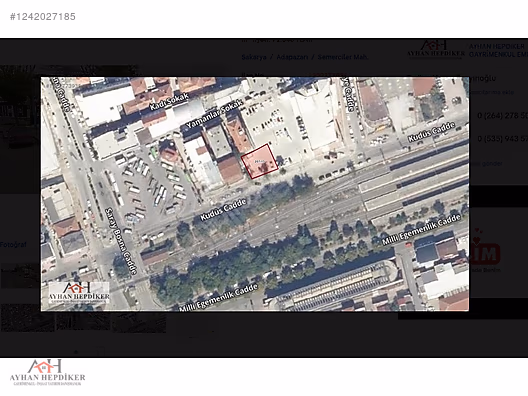The image size is (528, 396).
Task: Click the Yamanlar Sokak street label
Action: (x=214, y=113)
